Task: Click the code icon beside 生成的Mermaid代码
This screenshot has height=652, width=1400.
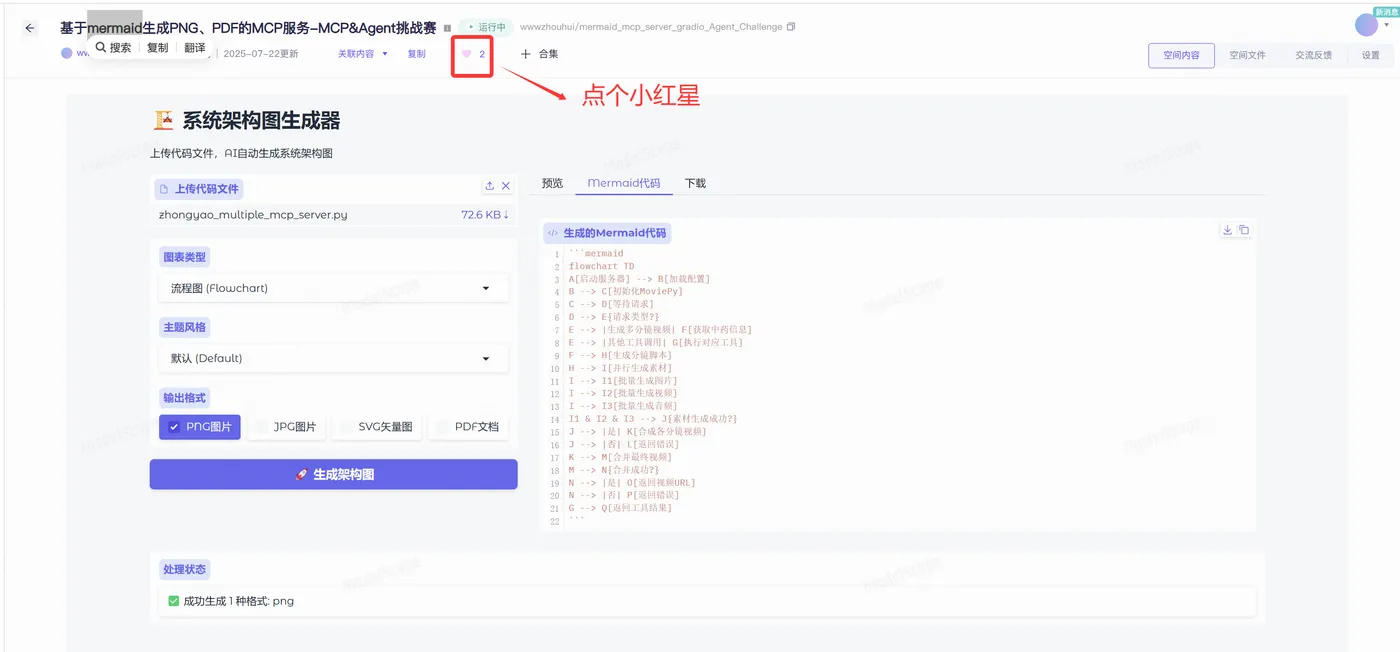Action: 553,233
